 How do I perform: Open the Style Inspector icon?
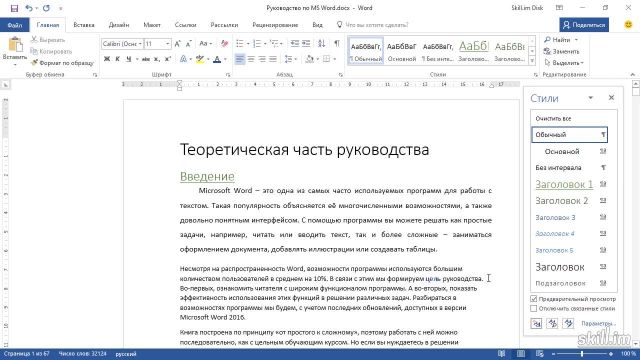[x=552, y=324]
